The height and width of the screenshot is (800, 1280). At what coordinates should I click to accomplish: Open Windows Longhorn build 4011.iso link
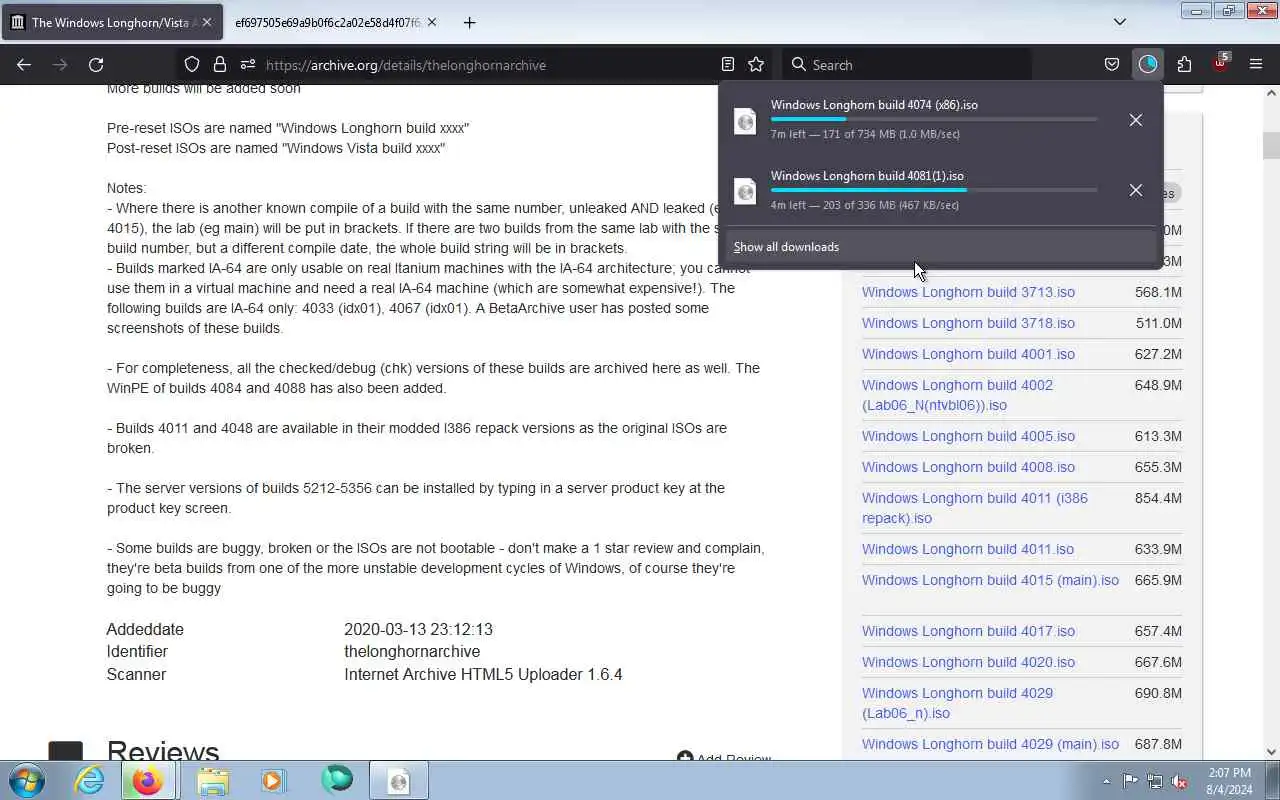click(967, 549)
